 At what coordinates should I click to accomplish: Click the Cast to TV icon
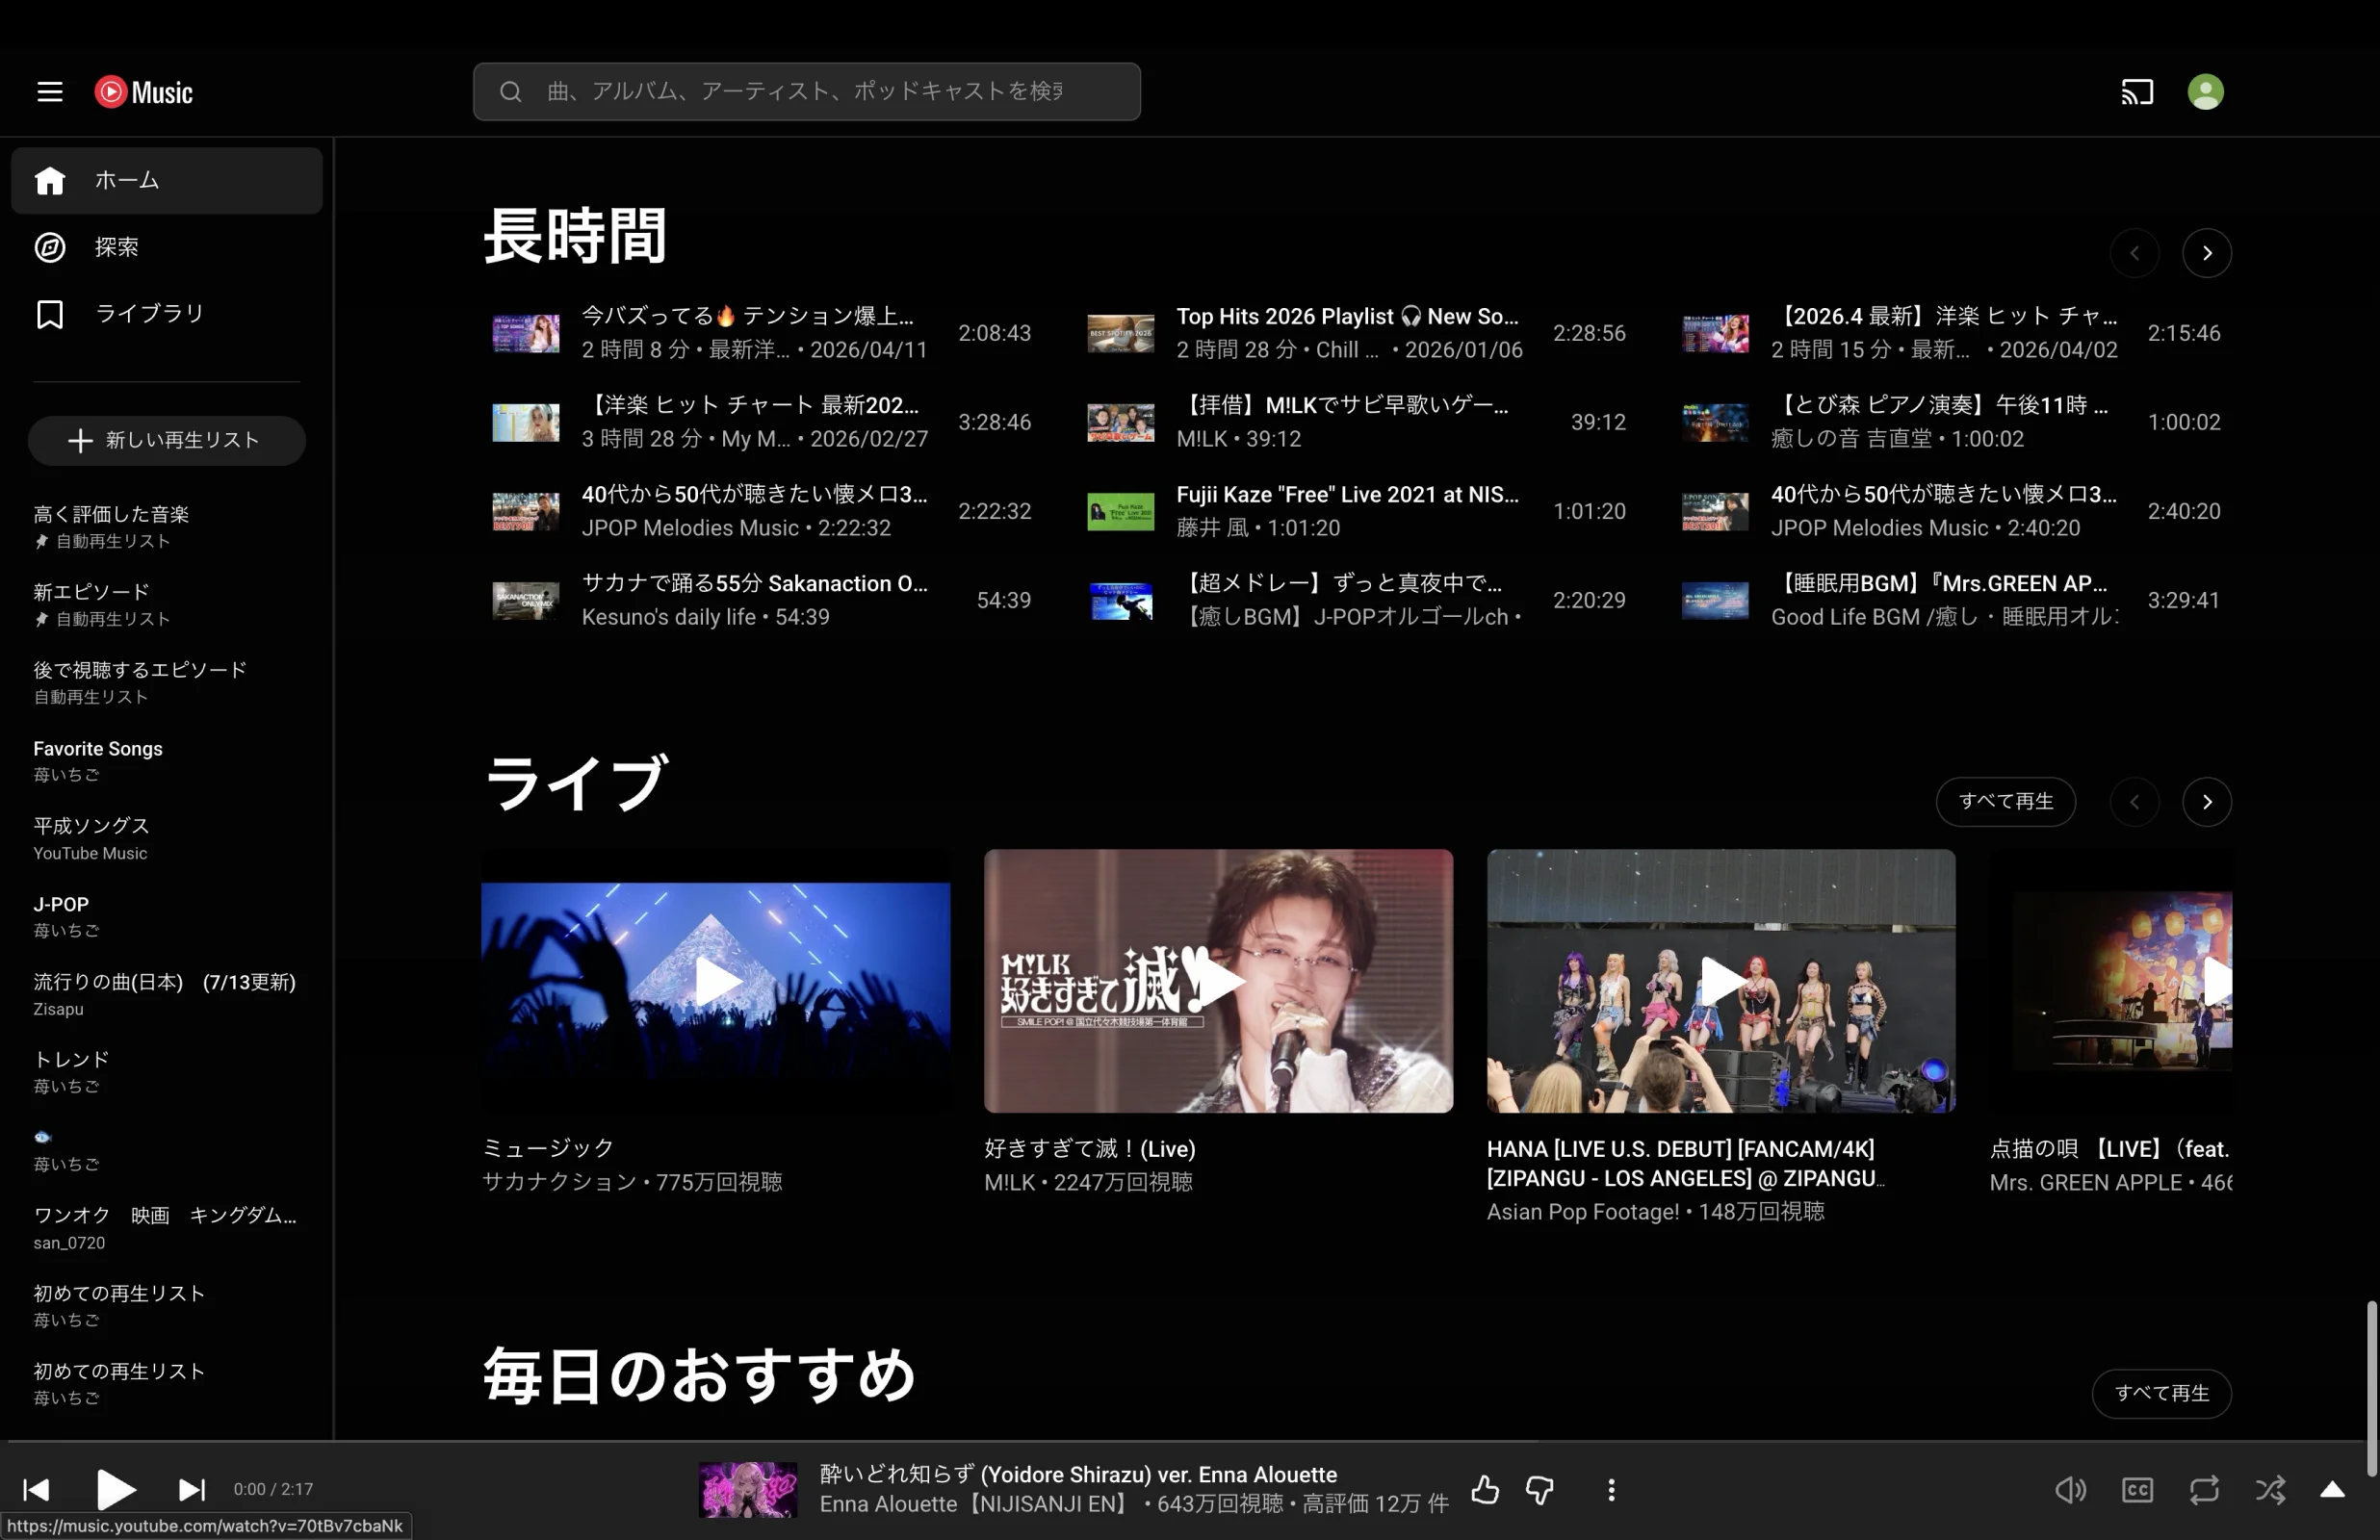[2137, 92]
